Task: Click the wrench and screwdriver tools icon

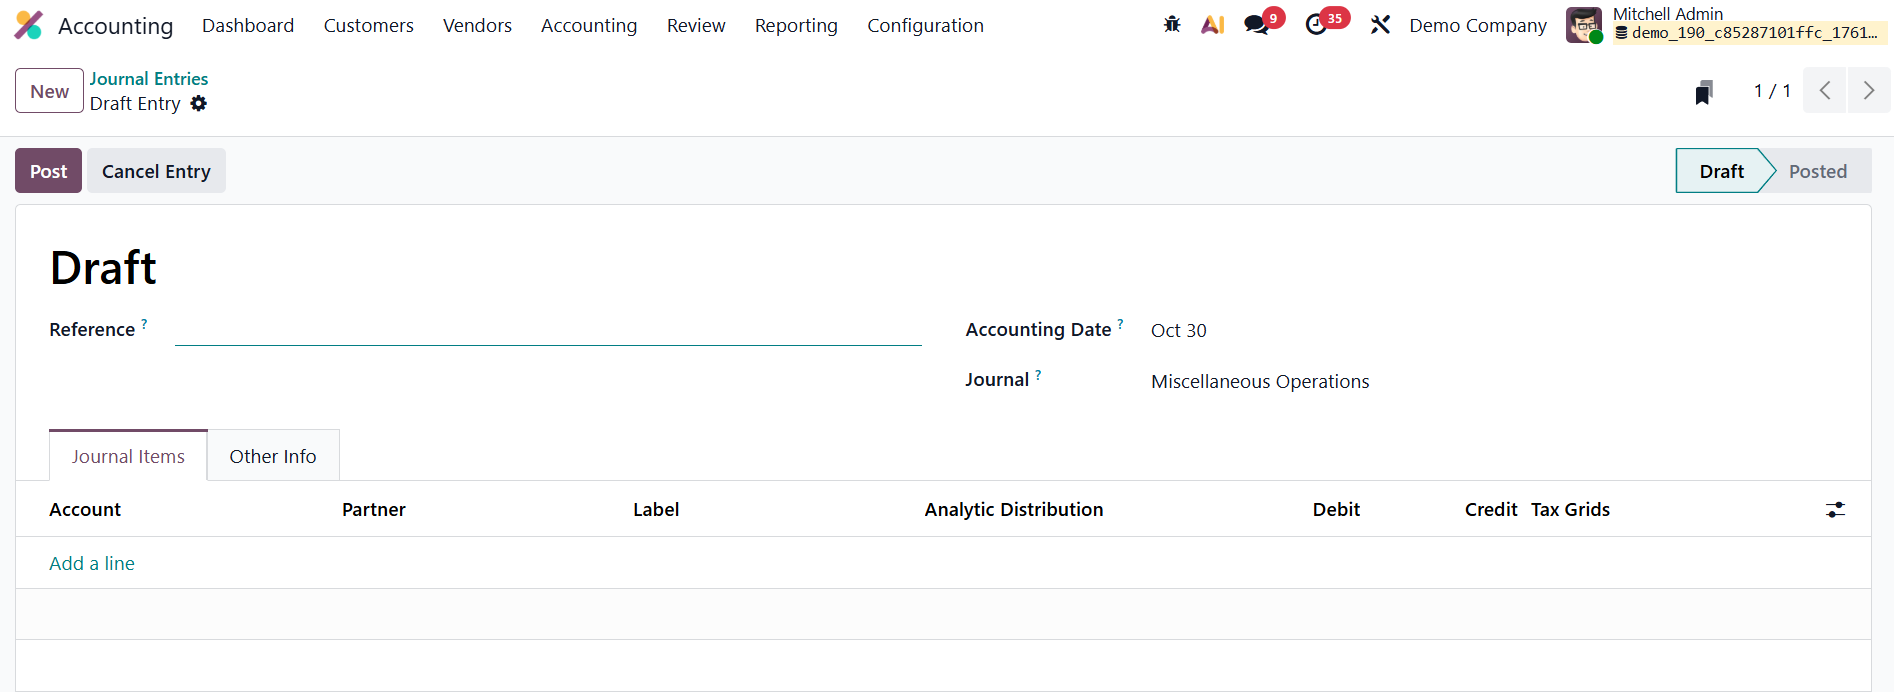Action: 1380,25
